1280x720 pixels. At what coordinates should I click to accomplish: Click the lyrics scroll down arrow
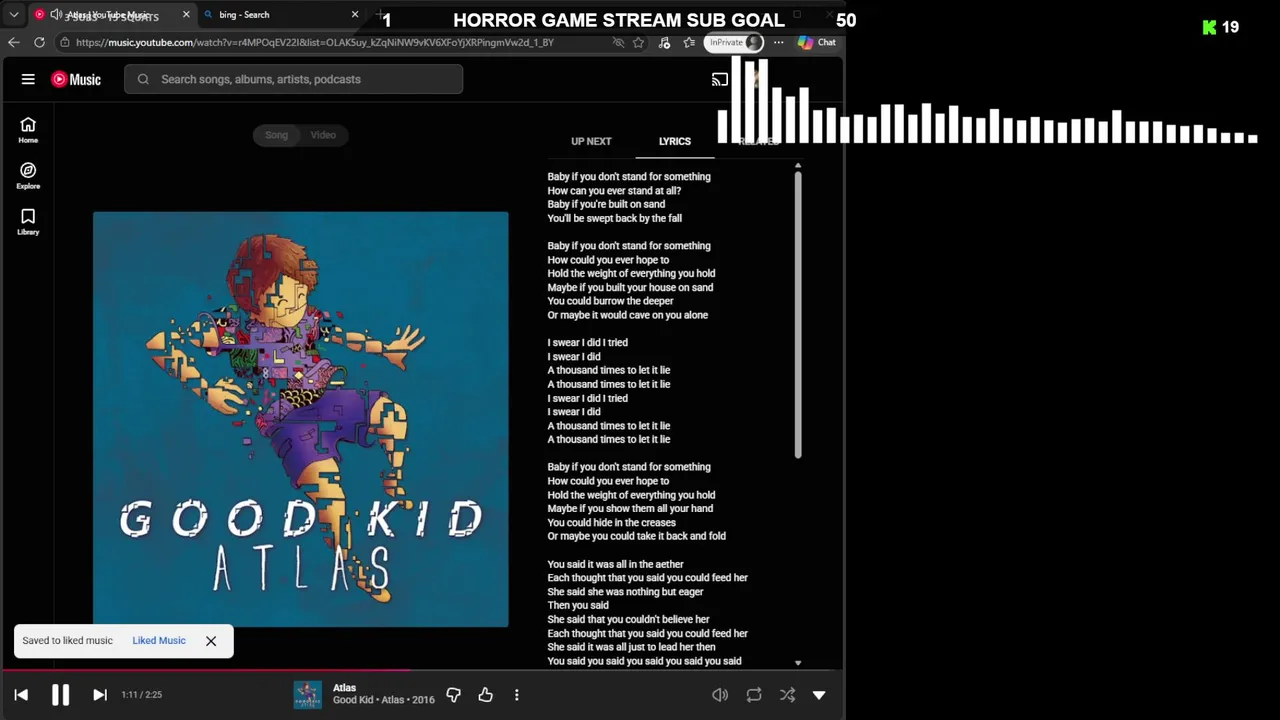[798, 663]
